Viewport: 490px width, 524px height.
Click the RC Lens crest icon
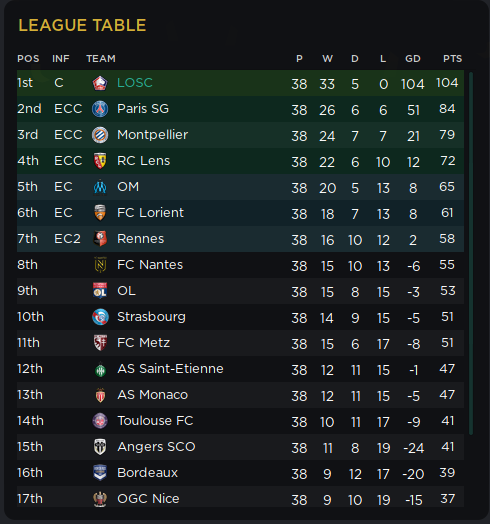click(x=100, y=161)
